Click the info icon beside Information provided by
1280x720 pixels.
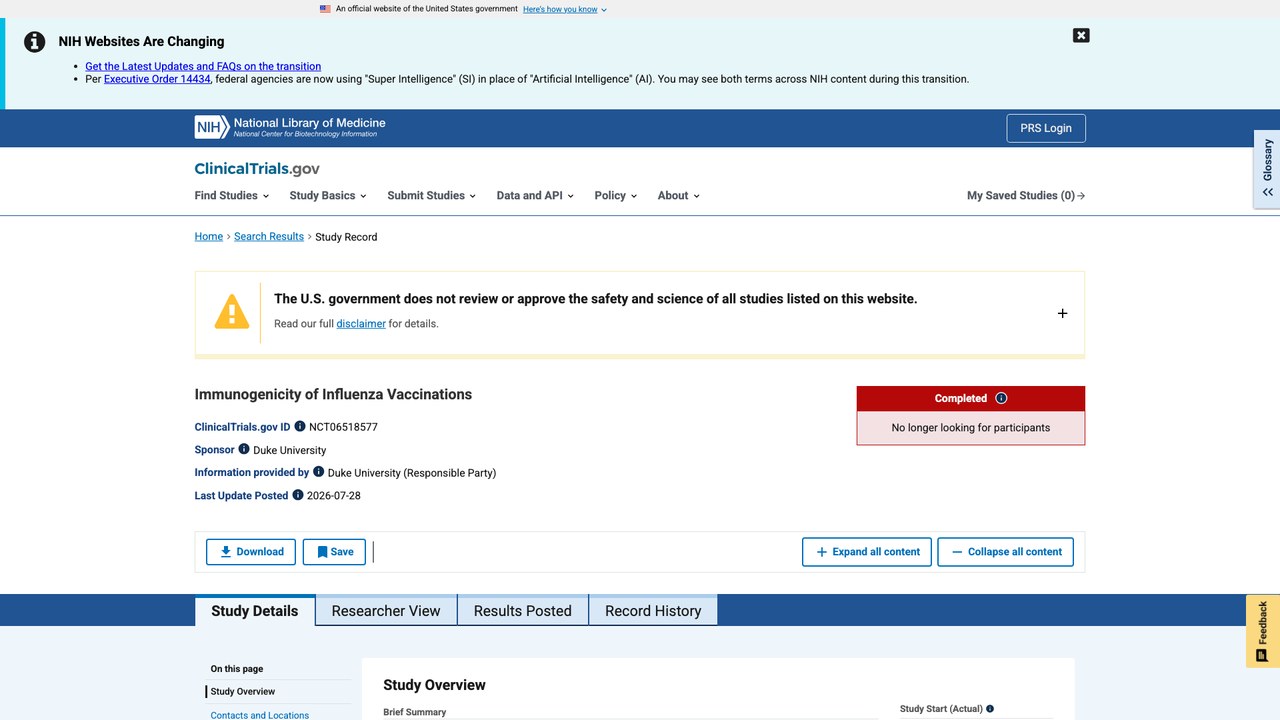point(319,472)
